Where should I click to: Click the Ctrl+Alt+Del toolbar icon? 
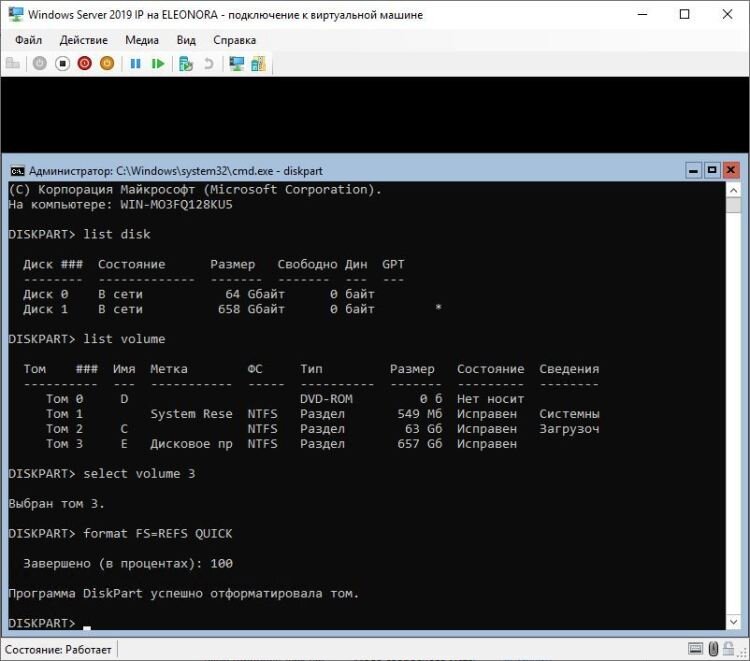[13, 63]
